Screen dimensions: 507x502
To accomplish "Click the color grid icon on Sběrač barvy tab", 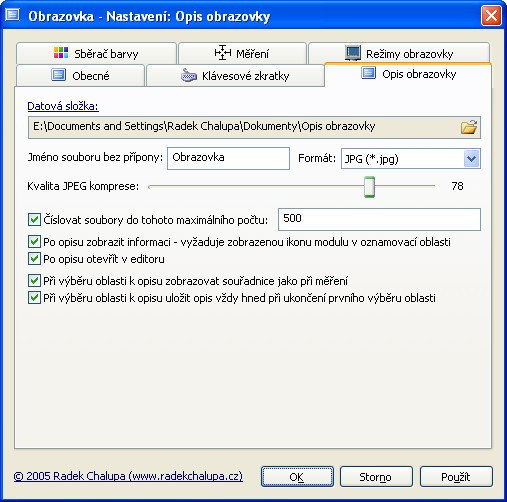I will (61, 53).
